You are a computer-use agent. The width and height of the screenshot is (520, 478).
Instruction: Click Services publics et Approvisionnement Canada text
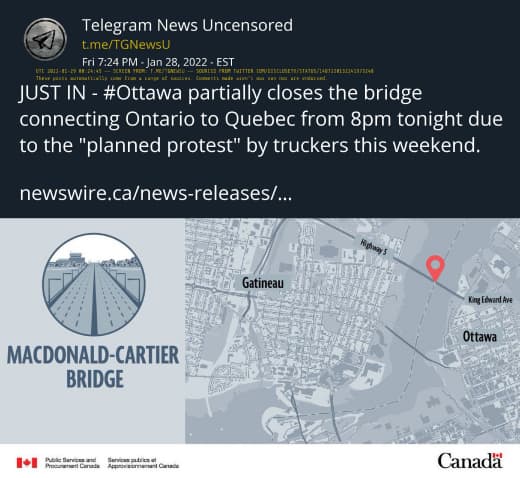143,463
